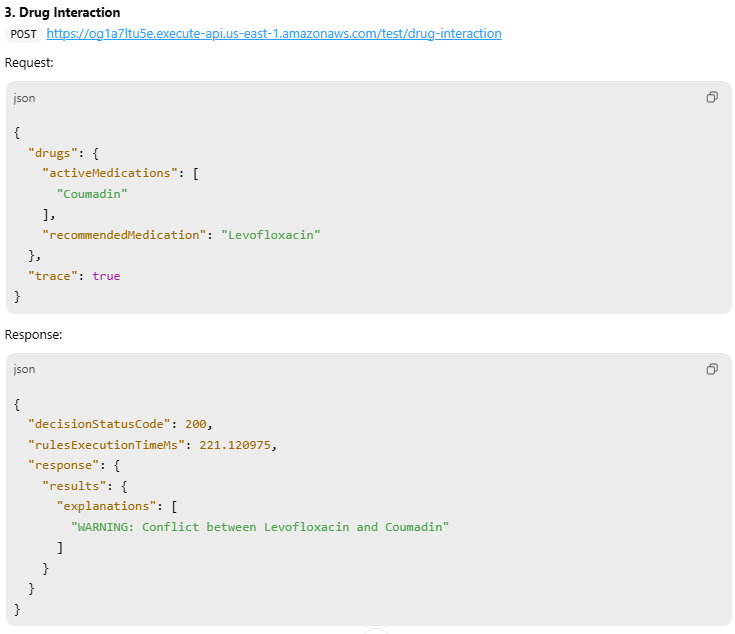
Task: Click the json label in Response block
Action: (x=24, y=369)
